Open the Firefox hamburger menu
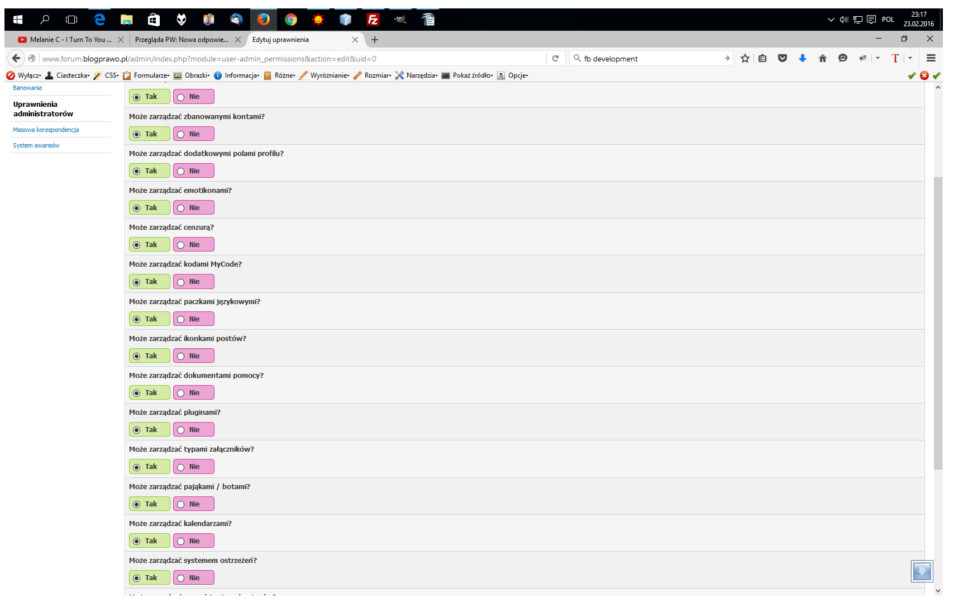 [931, 58]
